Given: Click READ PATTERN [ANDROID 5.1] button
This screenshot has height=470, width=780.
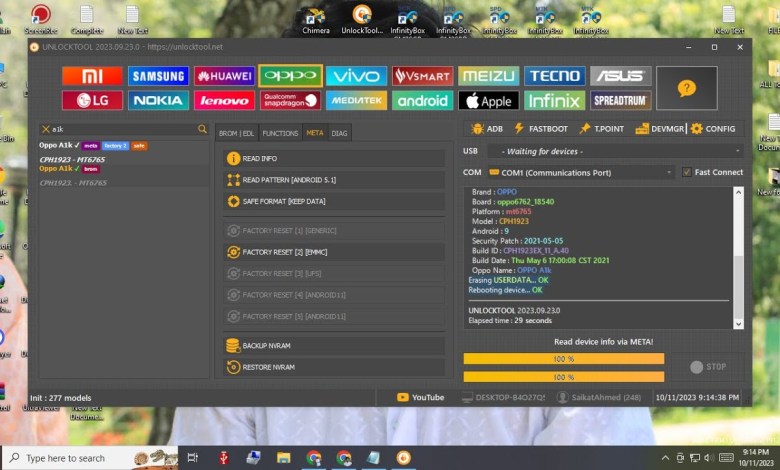Looking at the screenshot, I should coord(334,180).
